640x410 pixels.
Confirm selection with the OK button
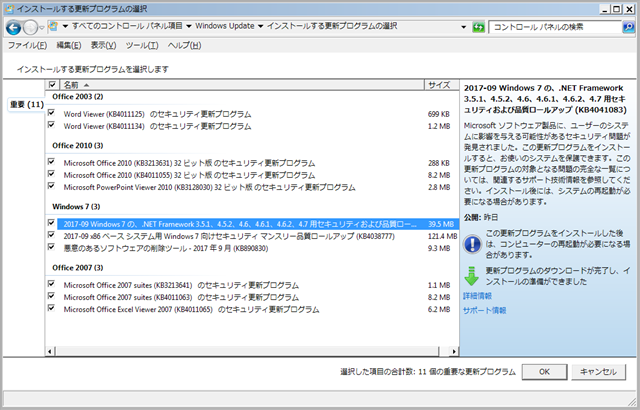coord(544,372)
